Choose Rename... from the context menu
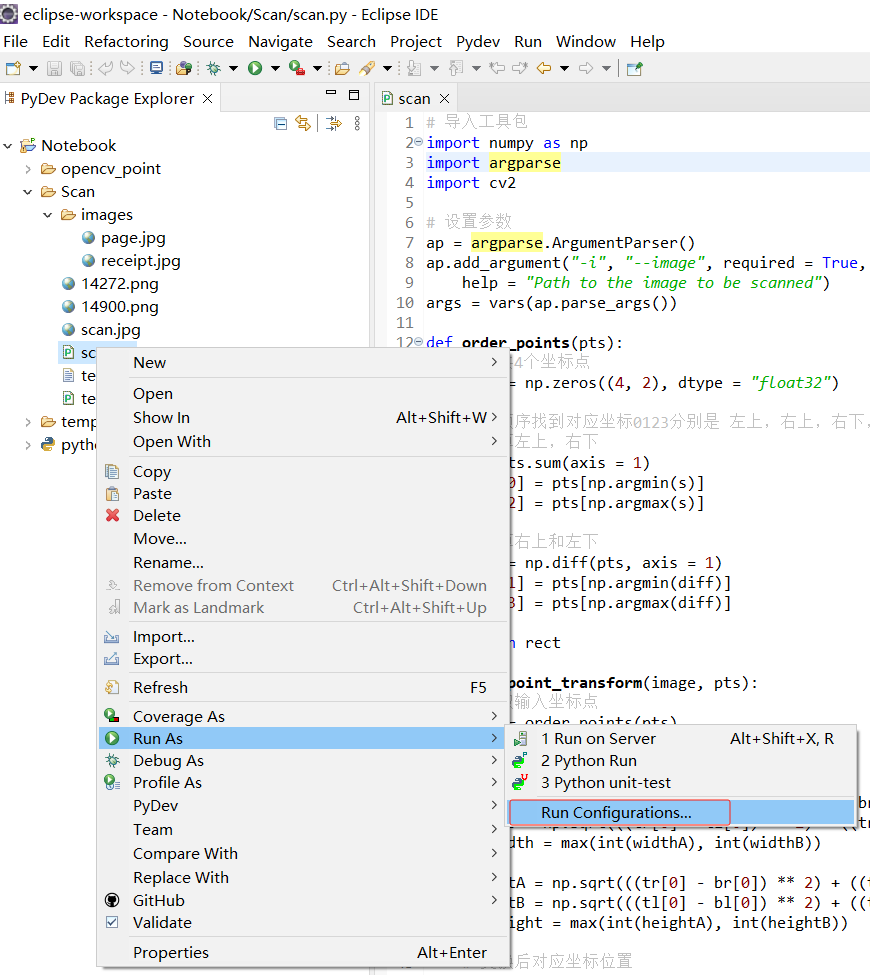Screen dimensions: 870x975 (x=303, y=563)
